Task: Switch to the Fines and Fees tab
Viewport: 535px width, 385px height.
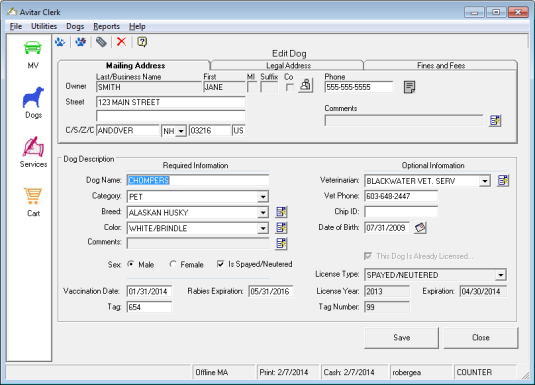Action: pyautogui.click(x=440, y=65)
